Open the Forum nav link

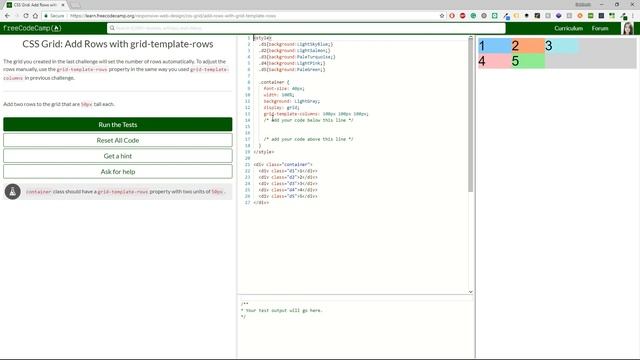pyautogui.click(x=600, y=28)
